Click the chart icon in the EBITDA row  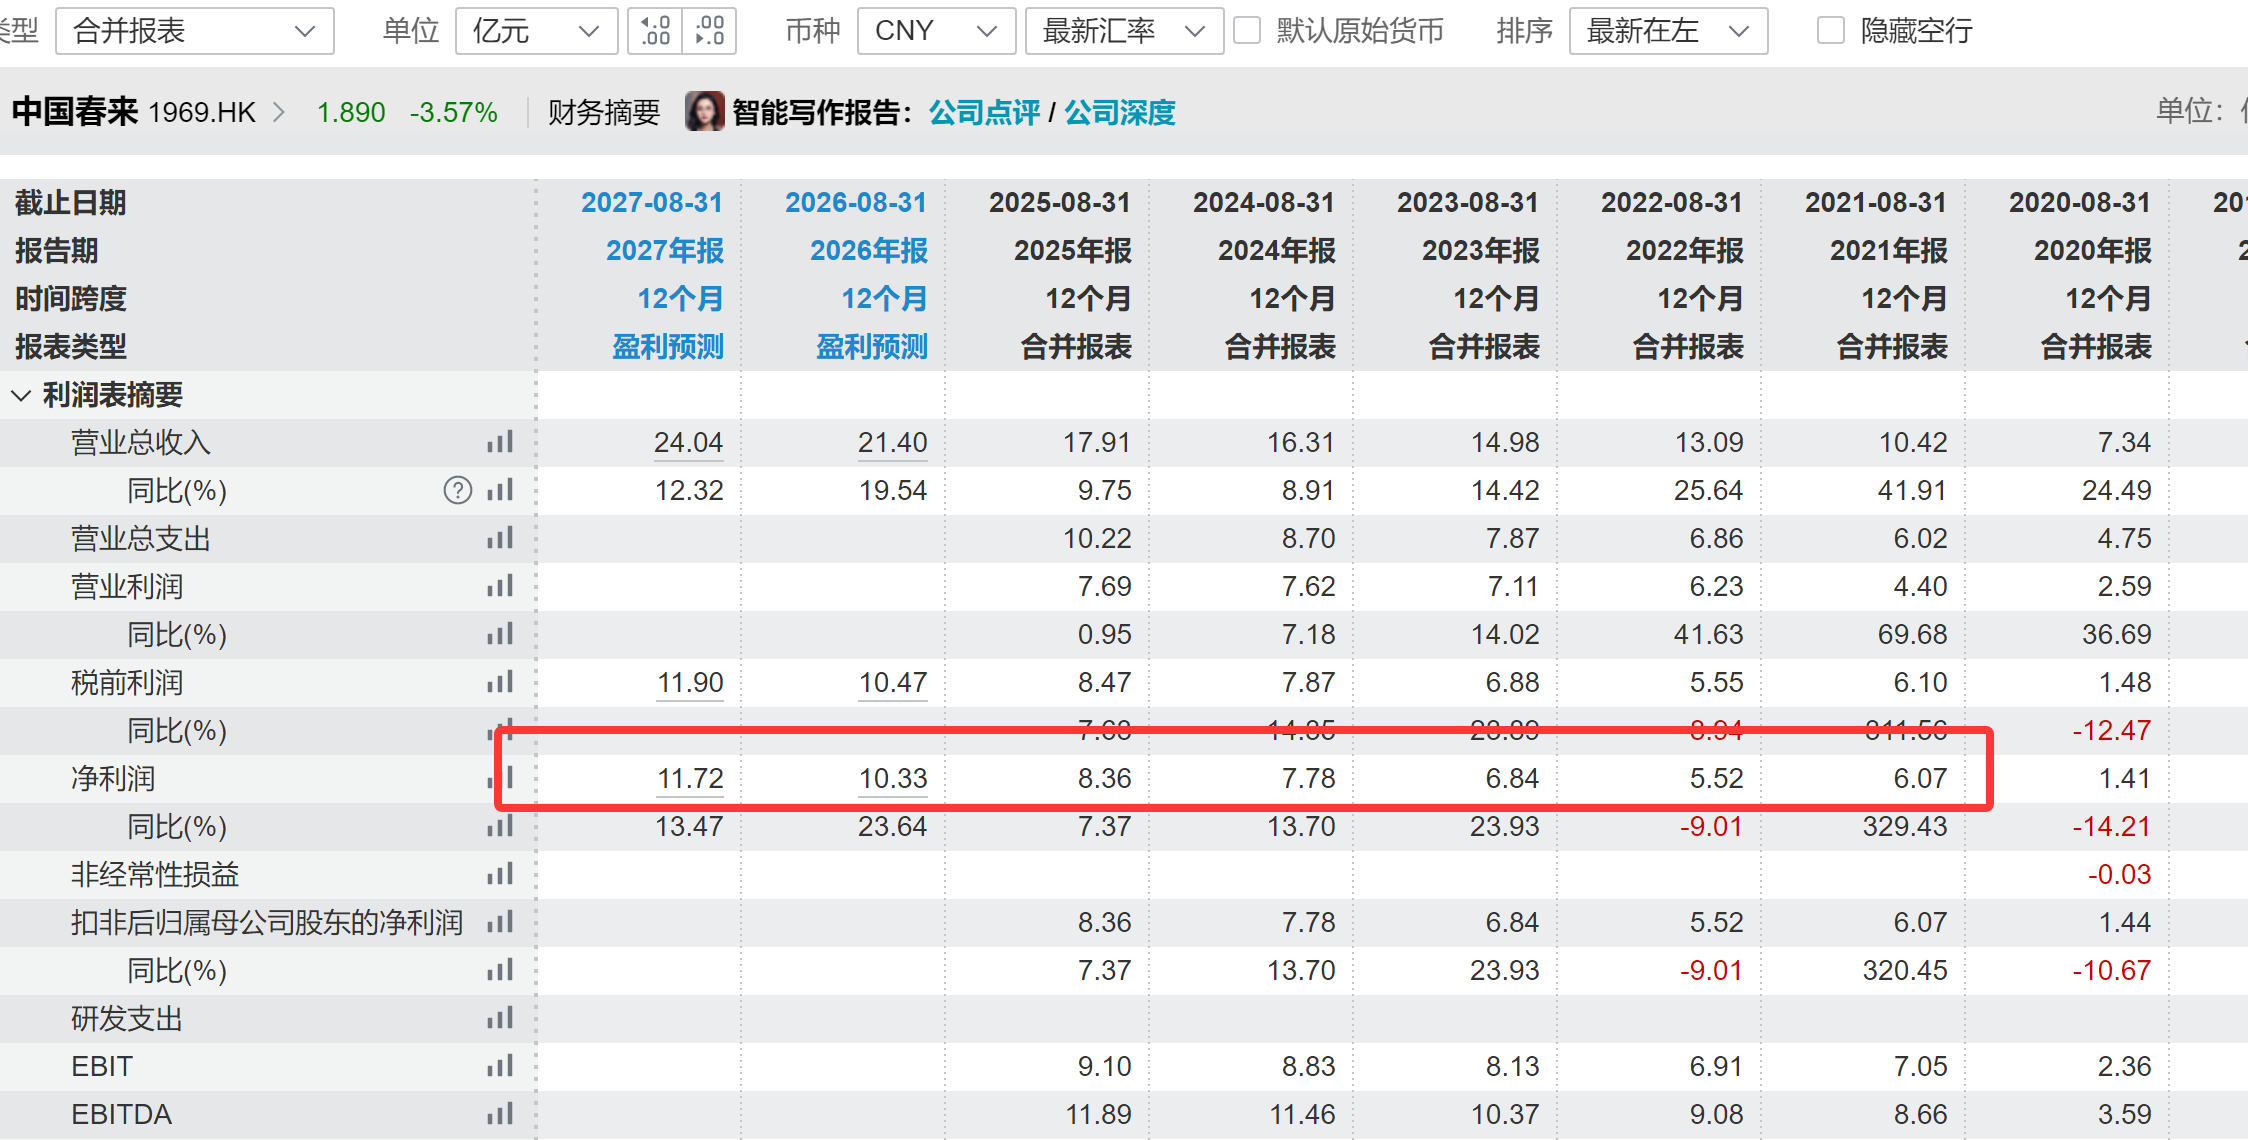[500, 1114]
